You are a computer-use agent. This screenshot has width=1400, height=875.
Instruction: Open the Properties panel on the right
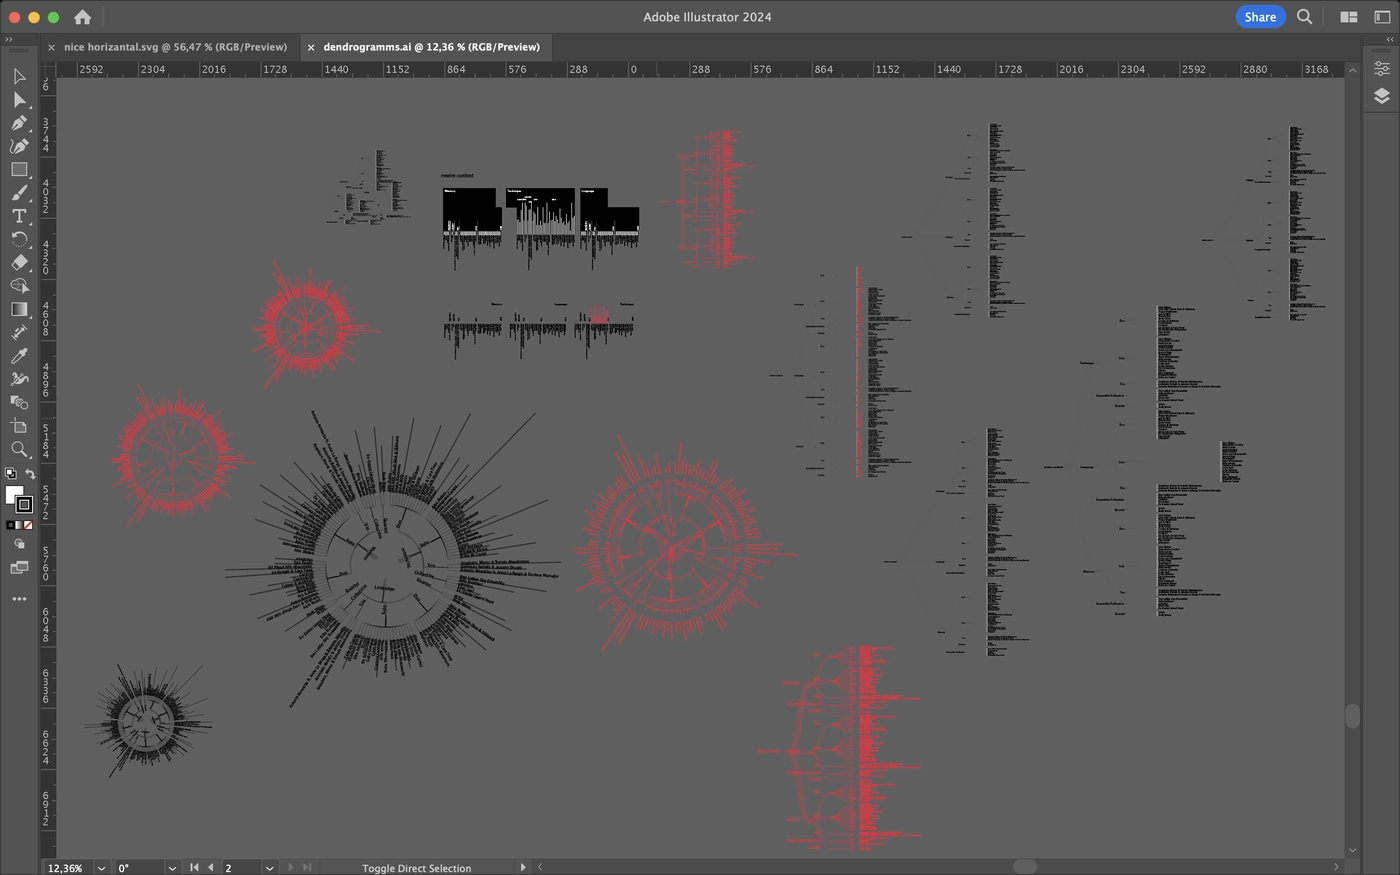[1383, 68]
